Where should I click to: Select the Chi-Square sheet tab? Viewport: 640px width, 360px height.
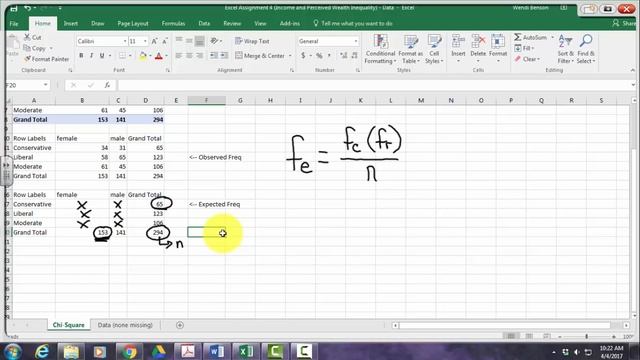point(68,325)
